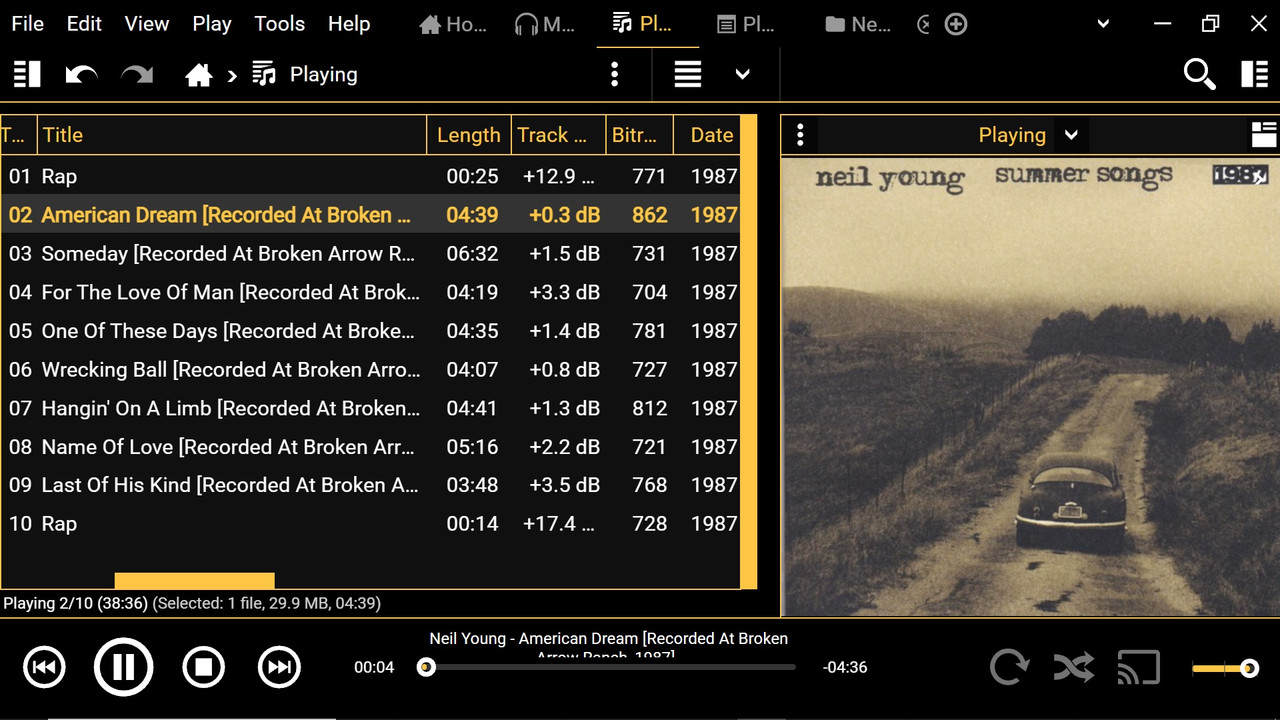Image resolution: width=1280 pixels, height=720 pixels.
Task: Toggle remaining time display -04:36
Action: (845, 667)
